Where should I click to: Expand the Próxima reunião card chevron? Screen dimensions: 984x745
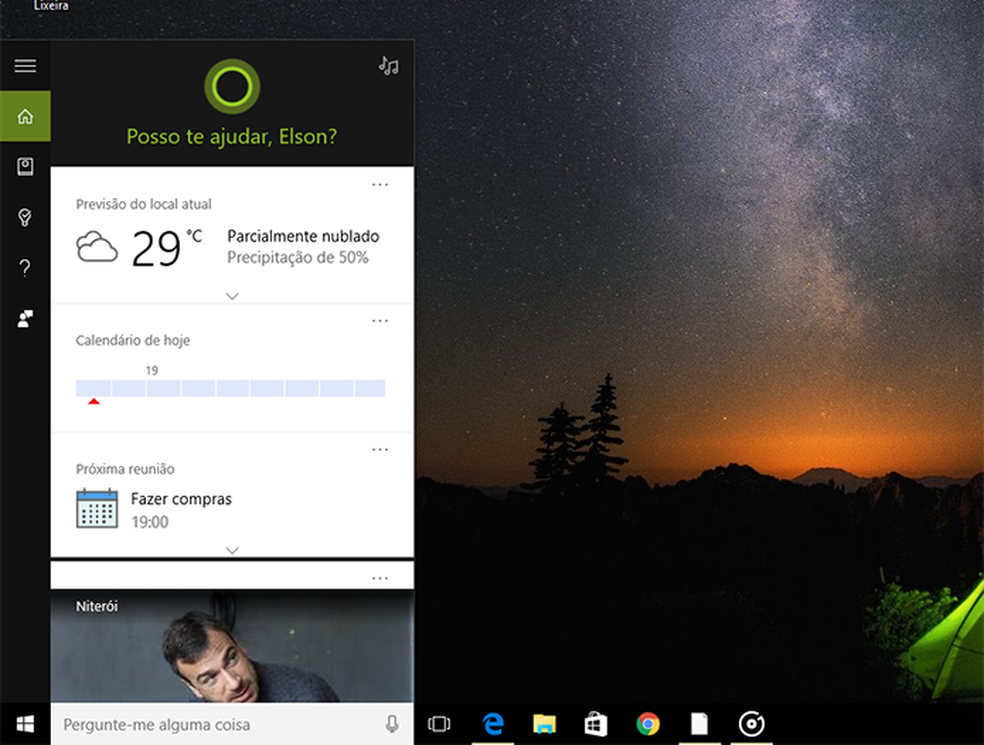[232, 551]
